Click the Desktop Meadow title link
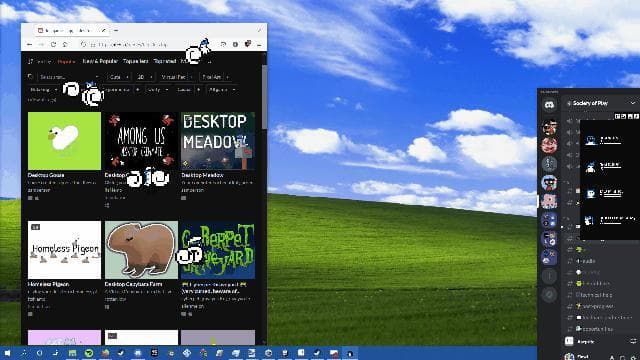This screenshot has height=360, width=640. click(202, 175)
